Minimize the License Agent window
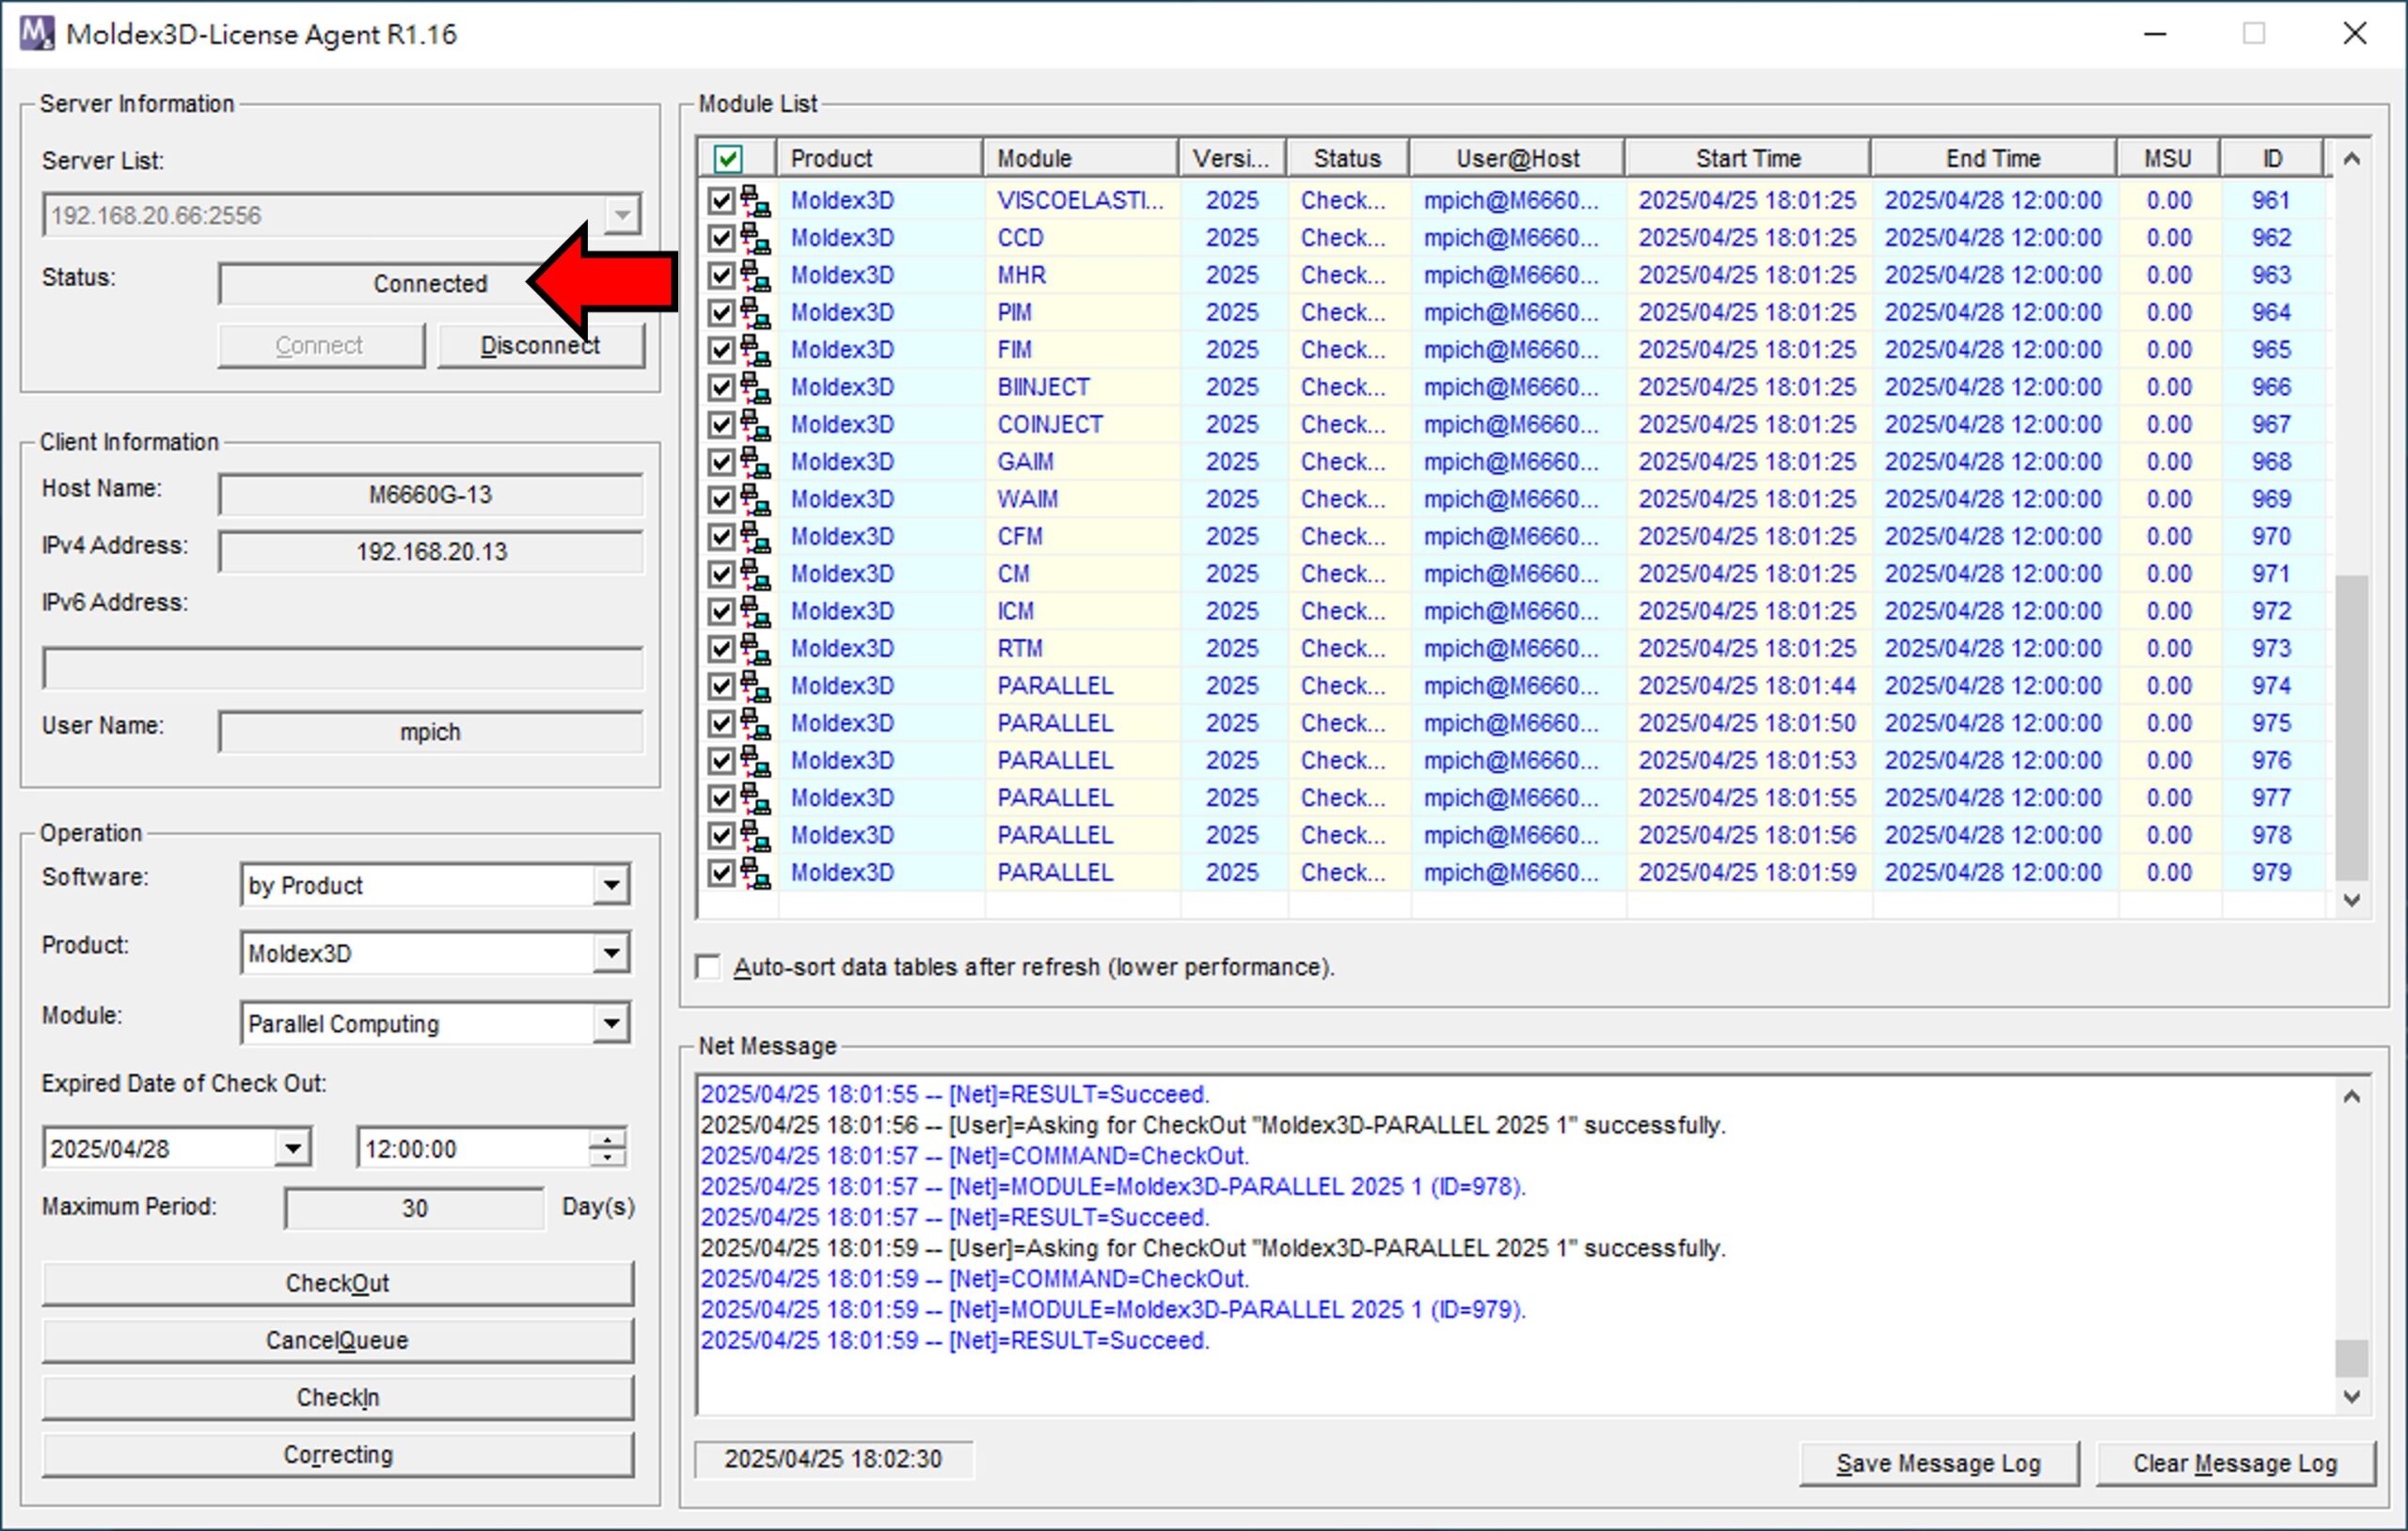 (2156, 34)
